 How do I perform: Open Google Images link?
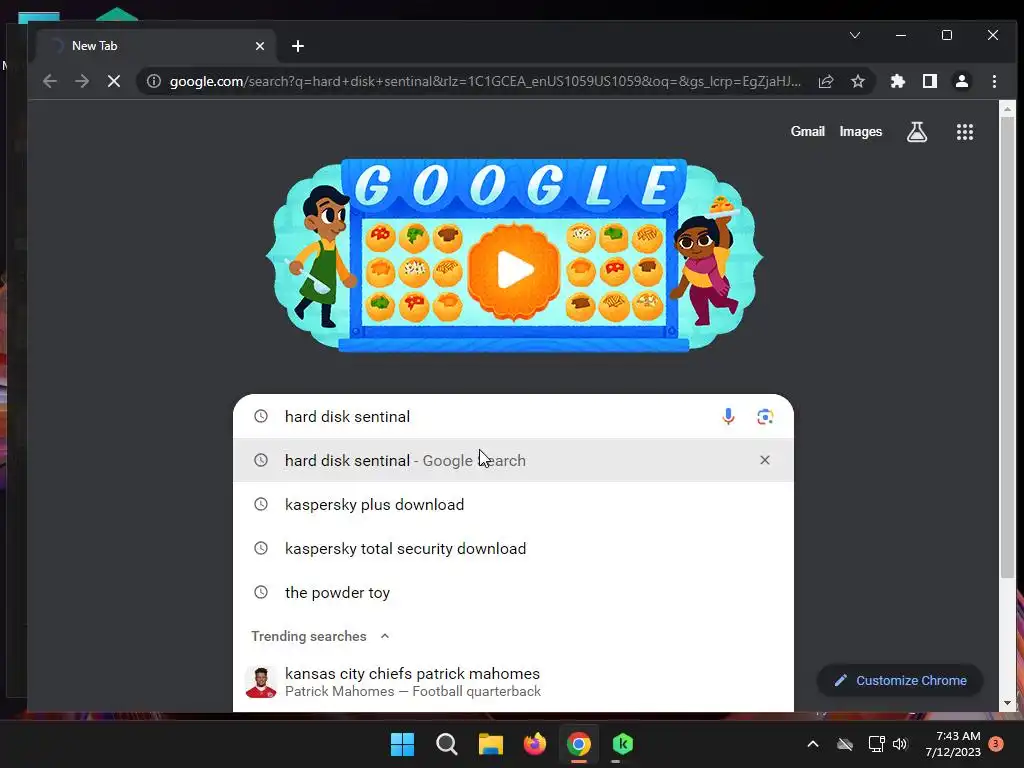(861, 131)
